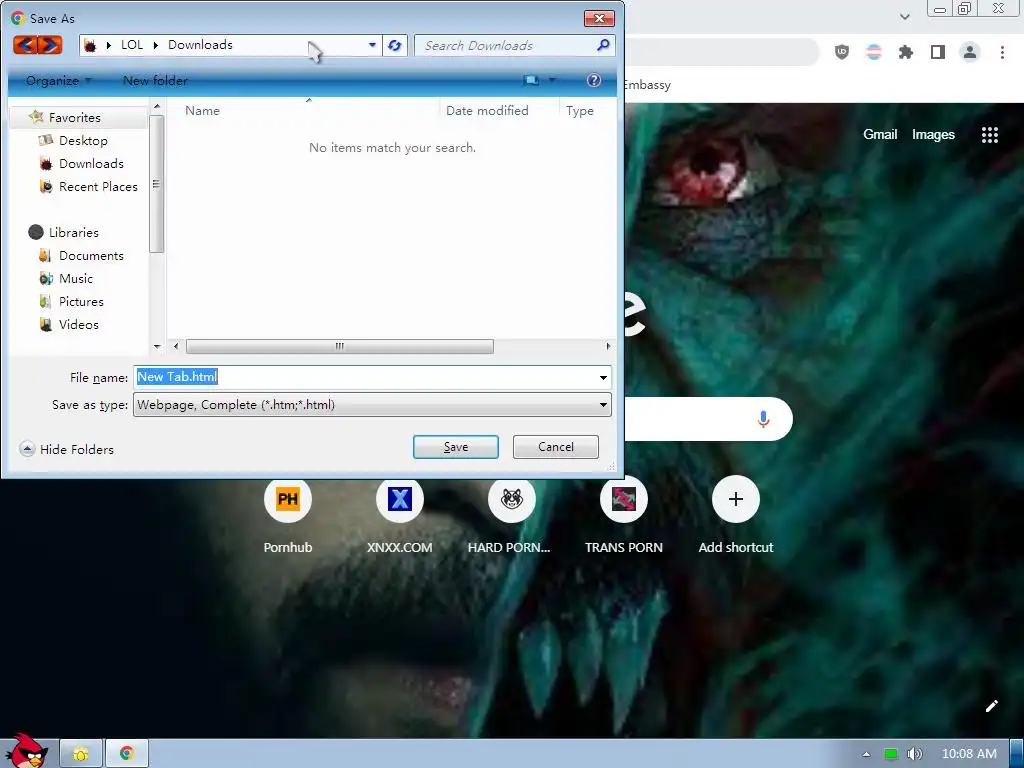The height and width of the screenshot is (768, 1024).
Task: Click the refresh button next to address bar
Action: point(394,45)
